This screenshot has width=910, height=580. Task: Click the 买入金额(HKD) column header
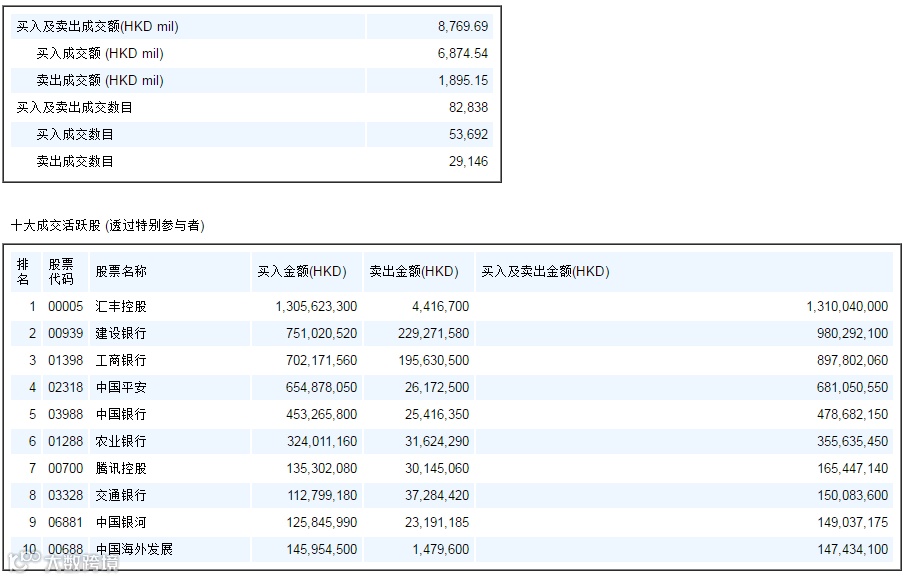[x=302, y=272]
